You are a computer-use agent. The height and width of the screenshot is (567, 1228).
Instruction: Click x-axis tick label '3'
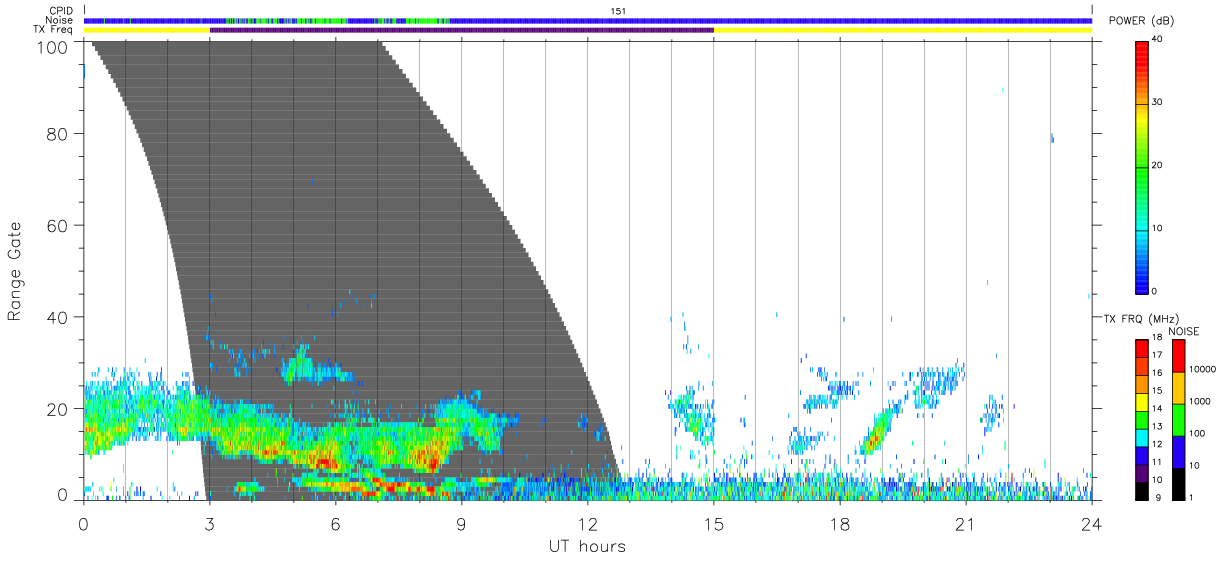tap(209, 524)
